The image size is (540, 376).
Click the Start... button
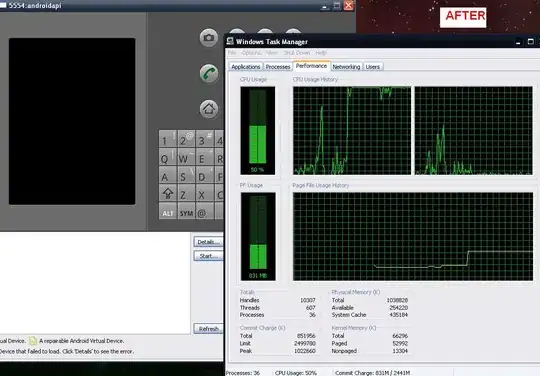tap(208, 256)
